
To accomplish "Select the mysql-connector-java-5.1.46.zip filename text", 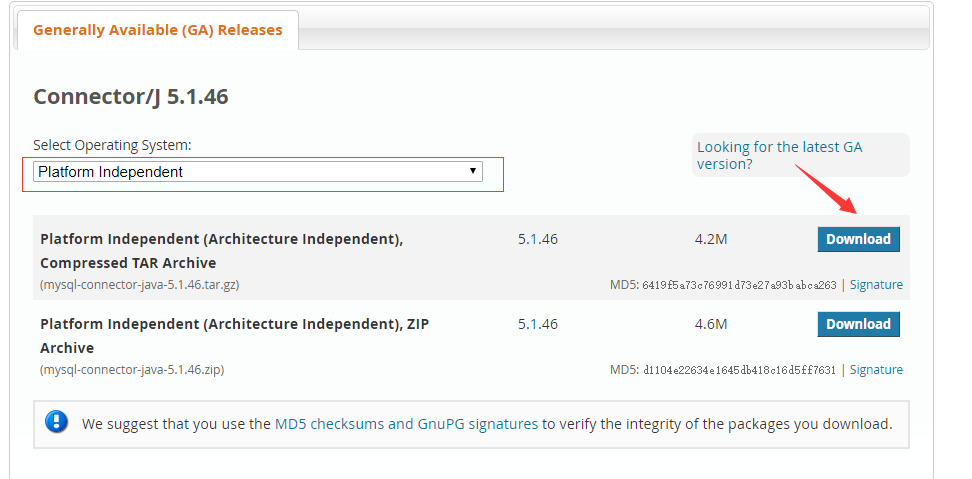I will point(132,370).
